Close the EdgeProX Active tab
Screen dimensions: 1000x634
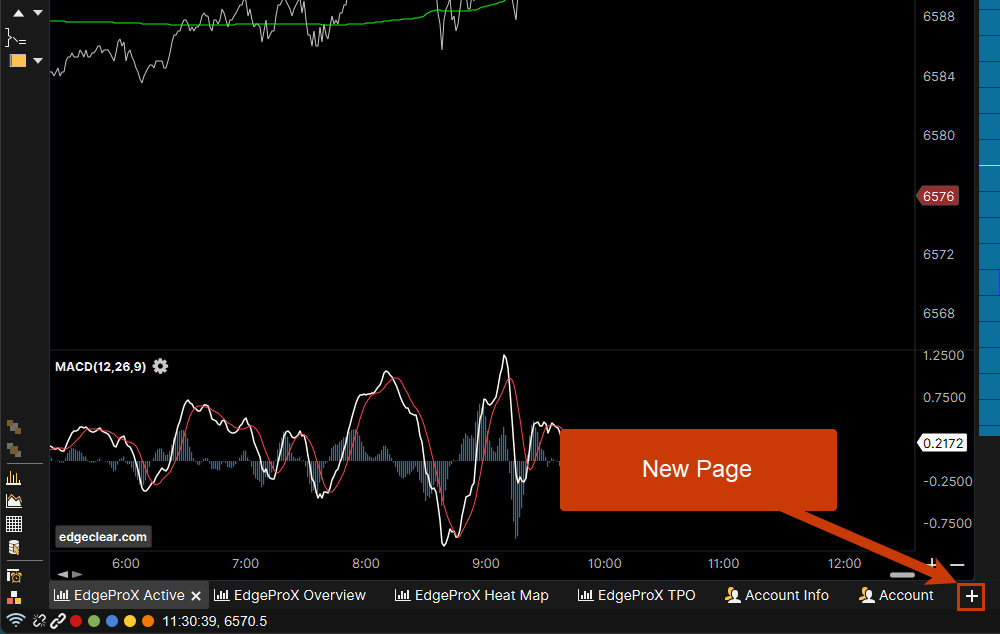197,596
